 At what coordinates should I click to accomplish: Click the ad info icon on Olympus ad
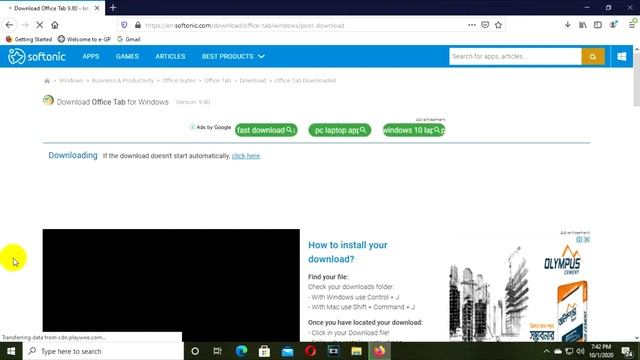[579, 240]
